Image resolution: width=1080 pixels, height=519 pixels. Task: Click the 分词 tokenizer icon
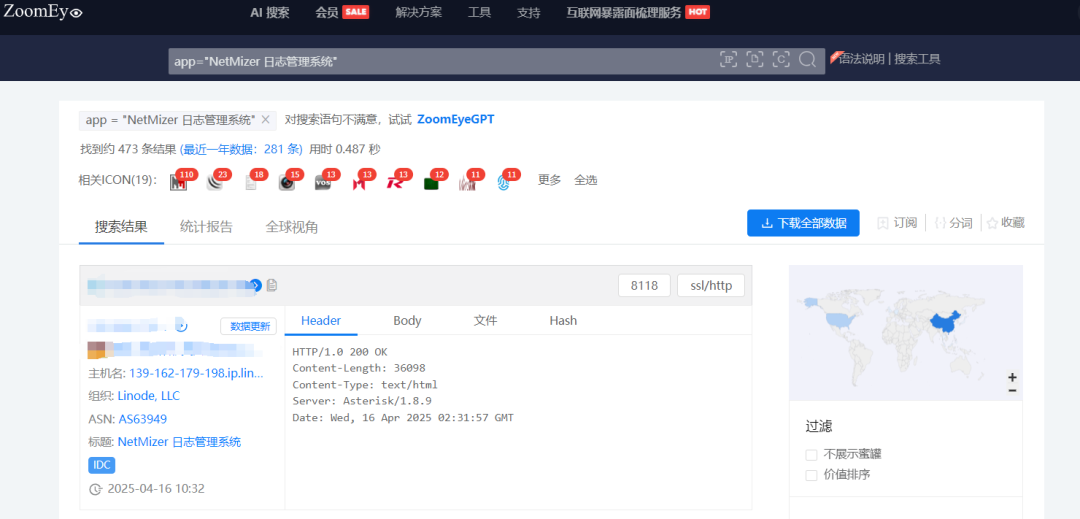939,223
